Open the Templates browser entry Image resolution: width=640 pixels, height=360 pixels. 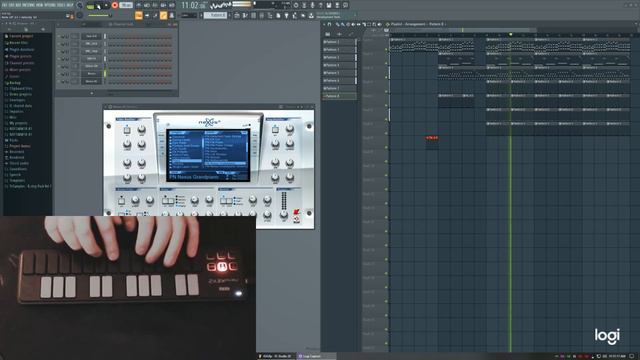click(x=17, y=180)
